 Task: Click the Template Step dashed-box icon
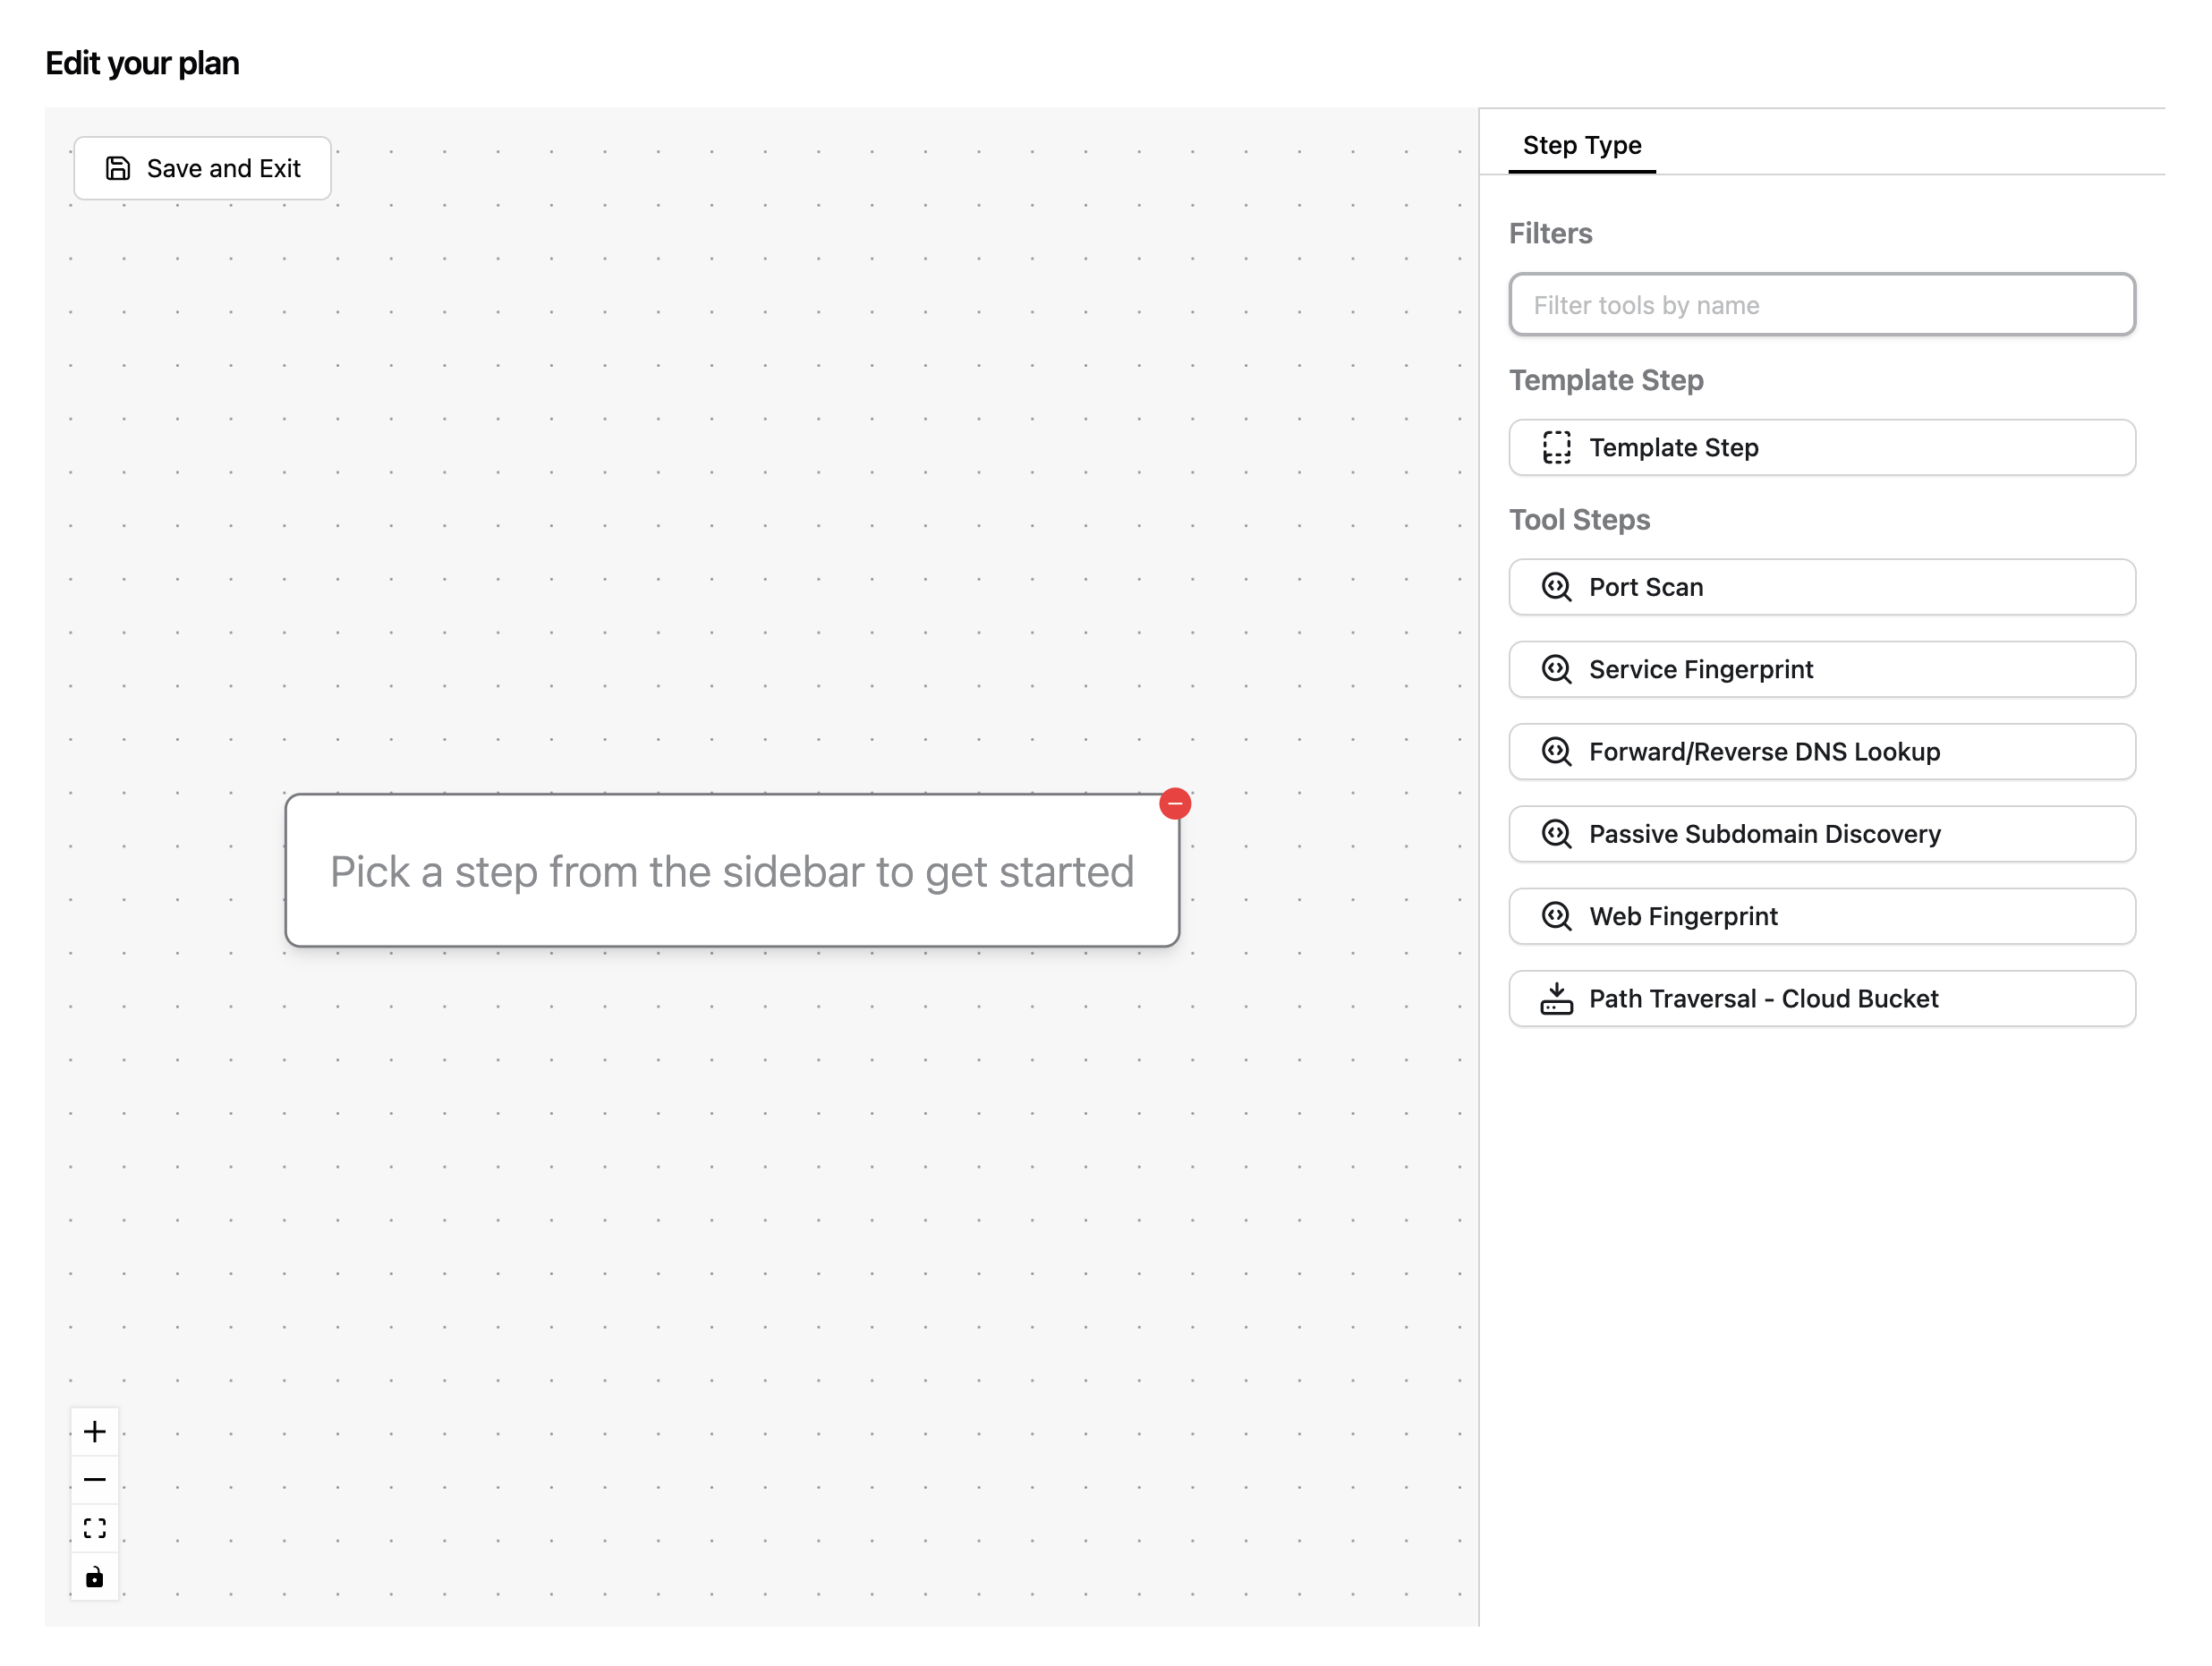pos(1556,447)
